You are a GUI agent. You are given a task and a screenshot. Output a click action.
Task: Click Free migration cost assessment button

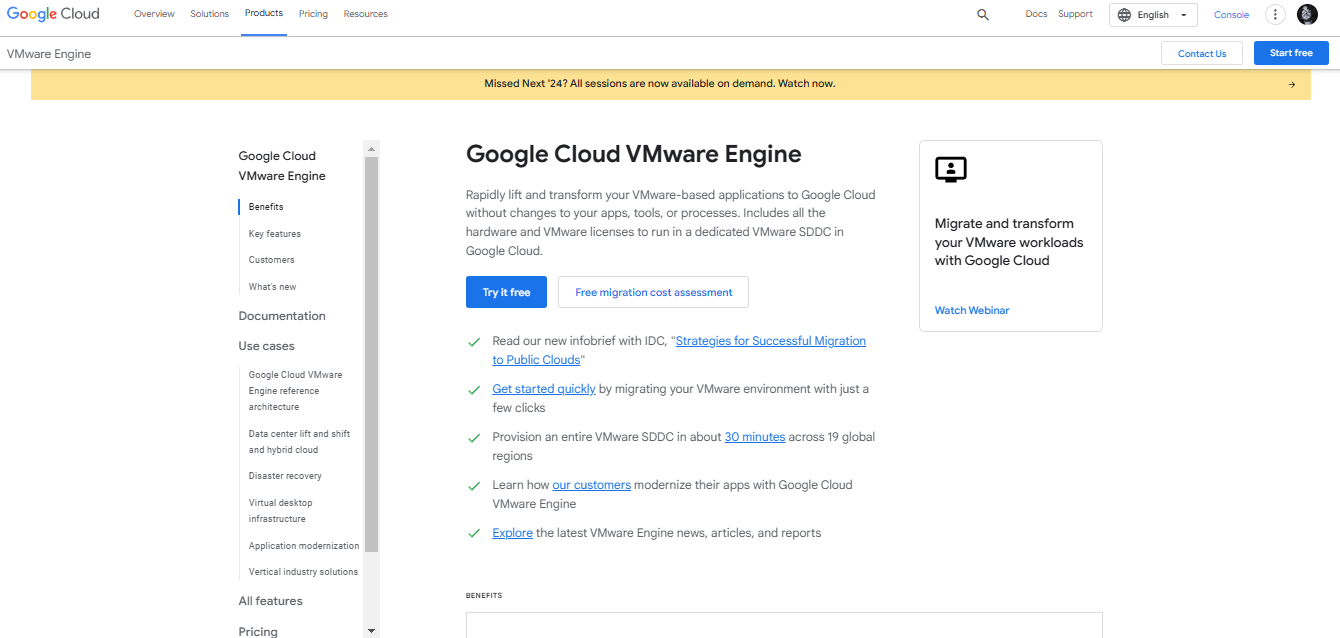[x=653, y=292]
